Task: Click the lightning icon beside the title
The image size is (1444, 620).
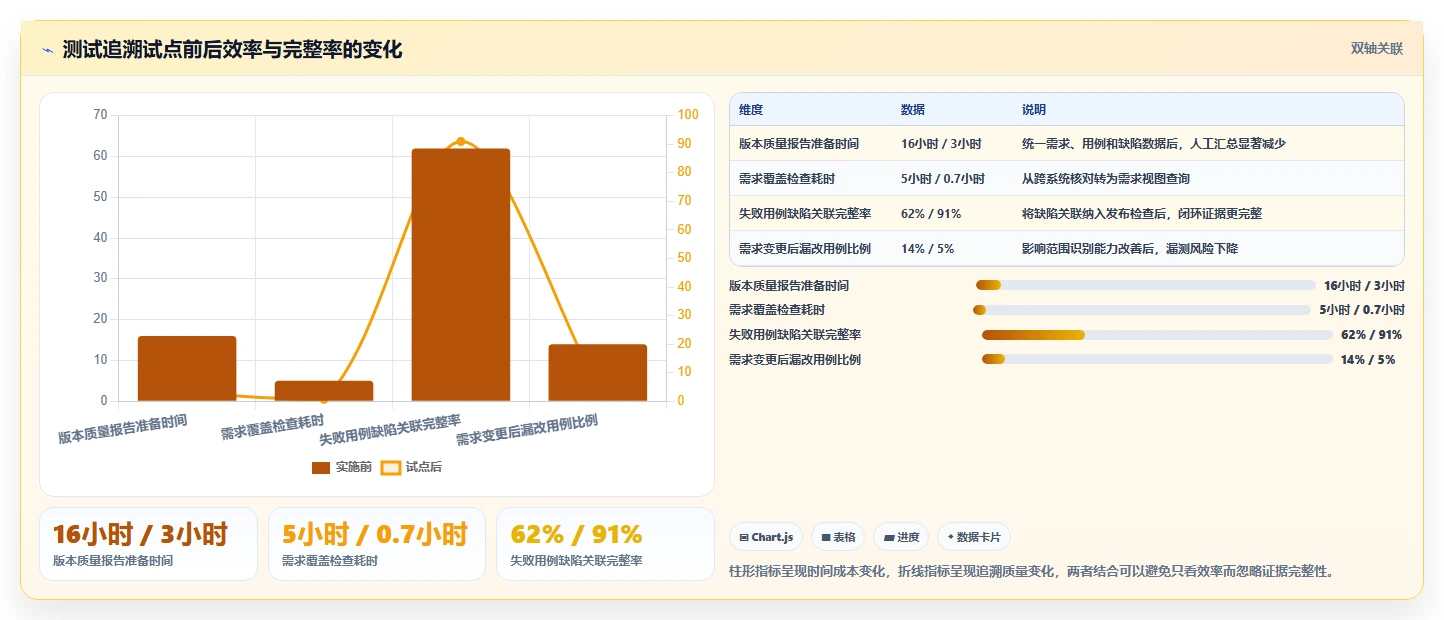Action: 47,50
